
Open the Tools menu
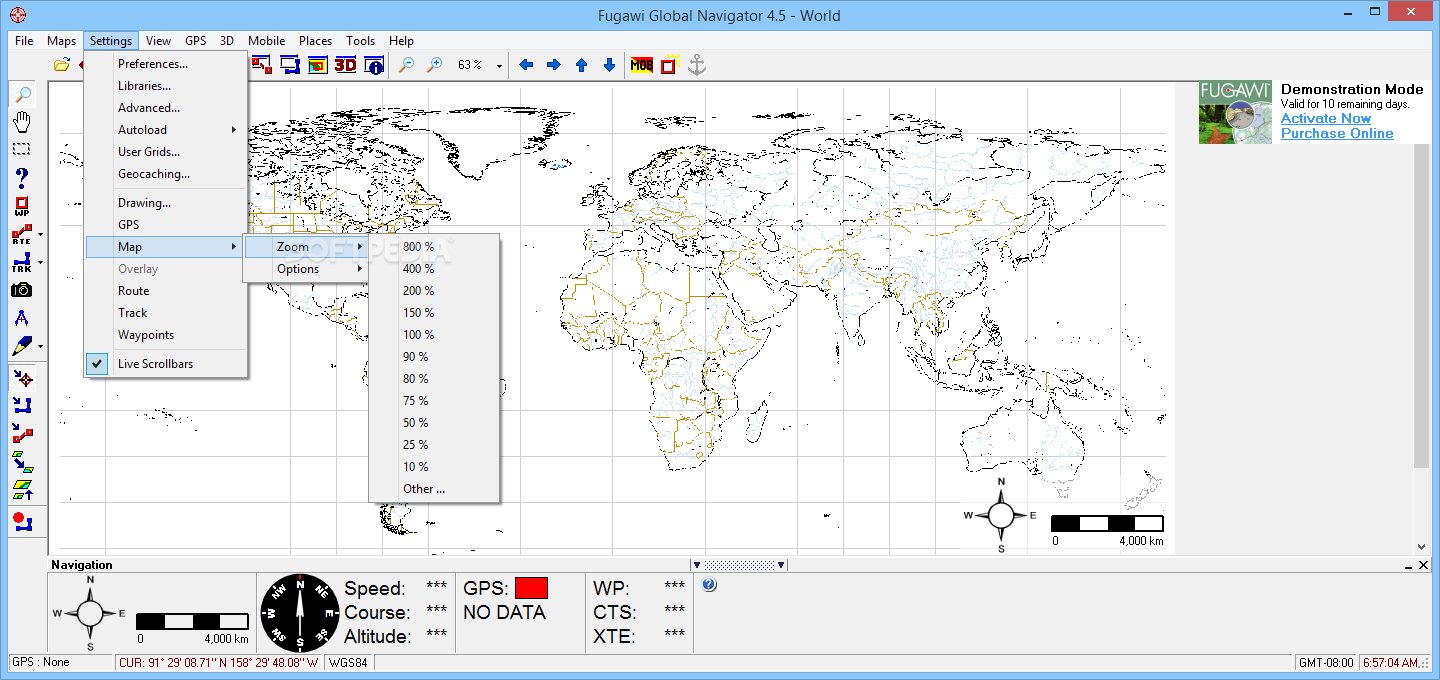click(360, 41)
